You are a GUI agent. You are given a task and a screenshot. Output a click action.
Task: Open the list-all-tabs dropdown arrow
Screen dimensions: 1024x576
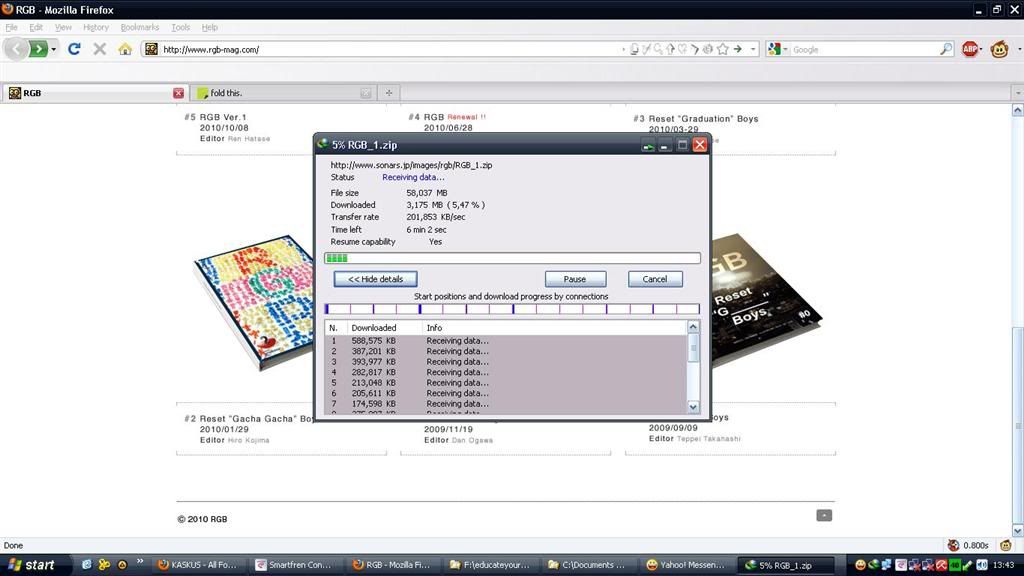[1017, 93]
